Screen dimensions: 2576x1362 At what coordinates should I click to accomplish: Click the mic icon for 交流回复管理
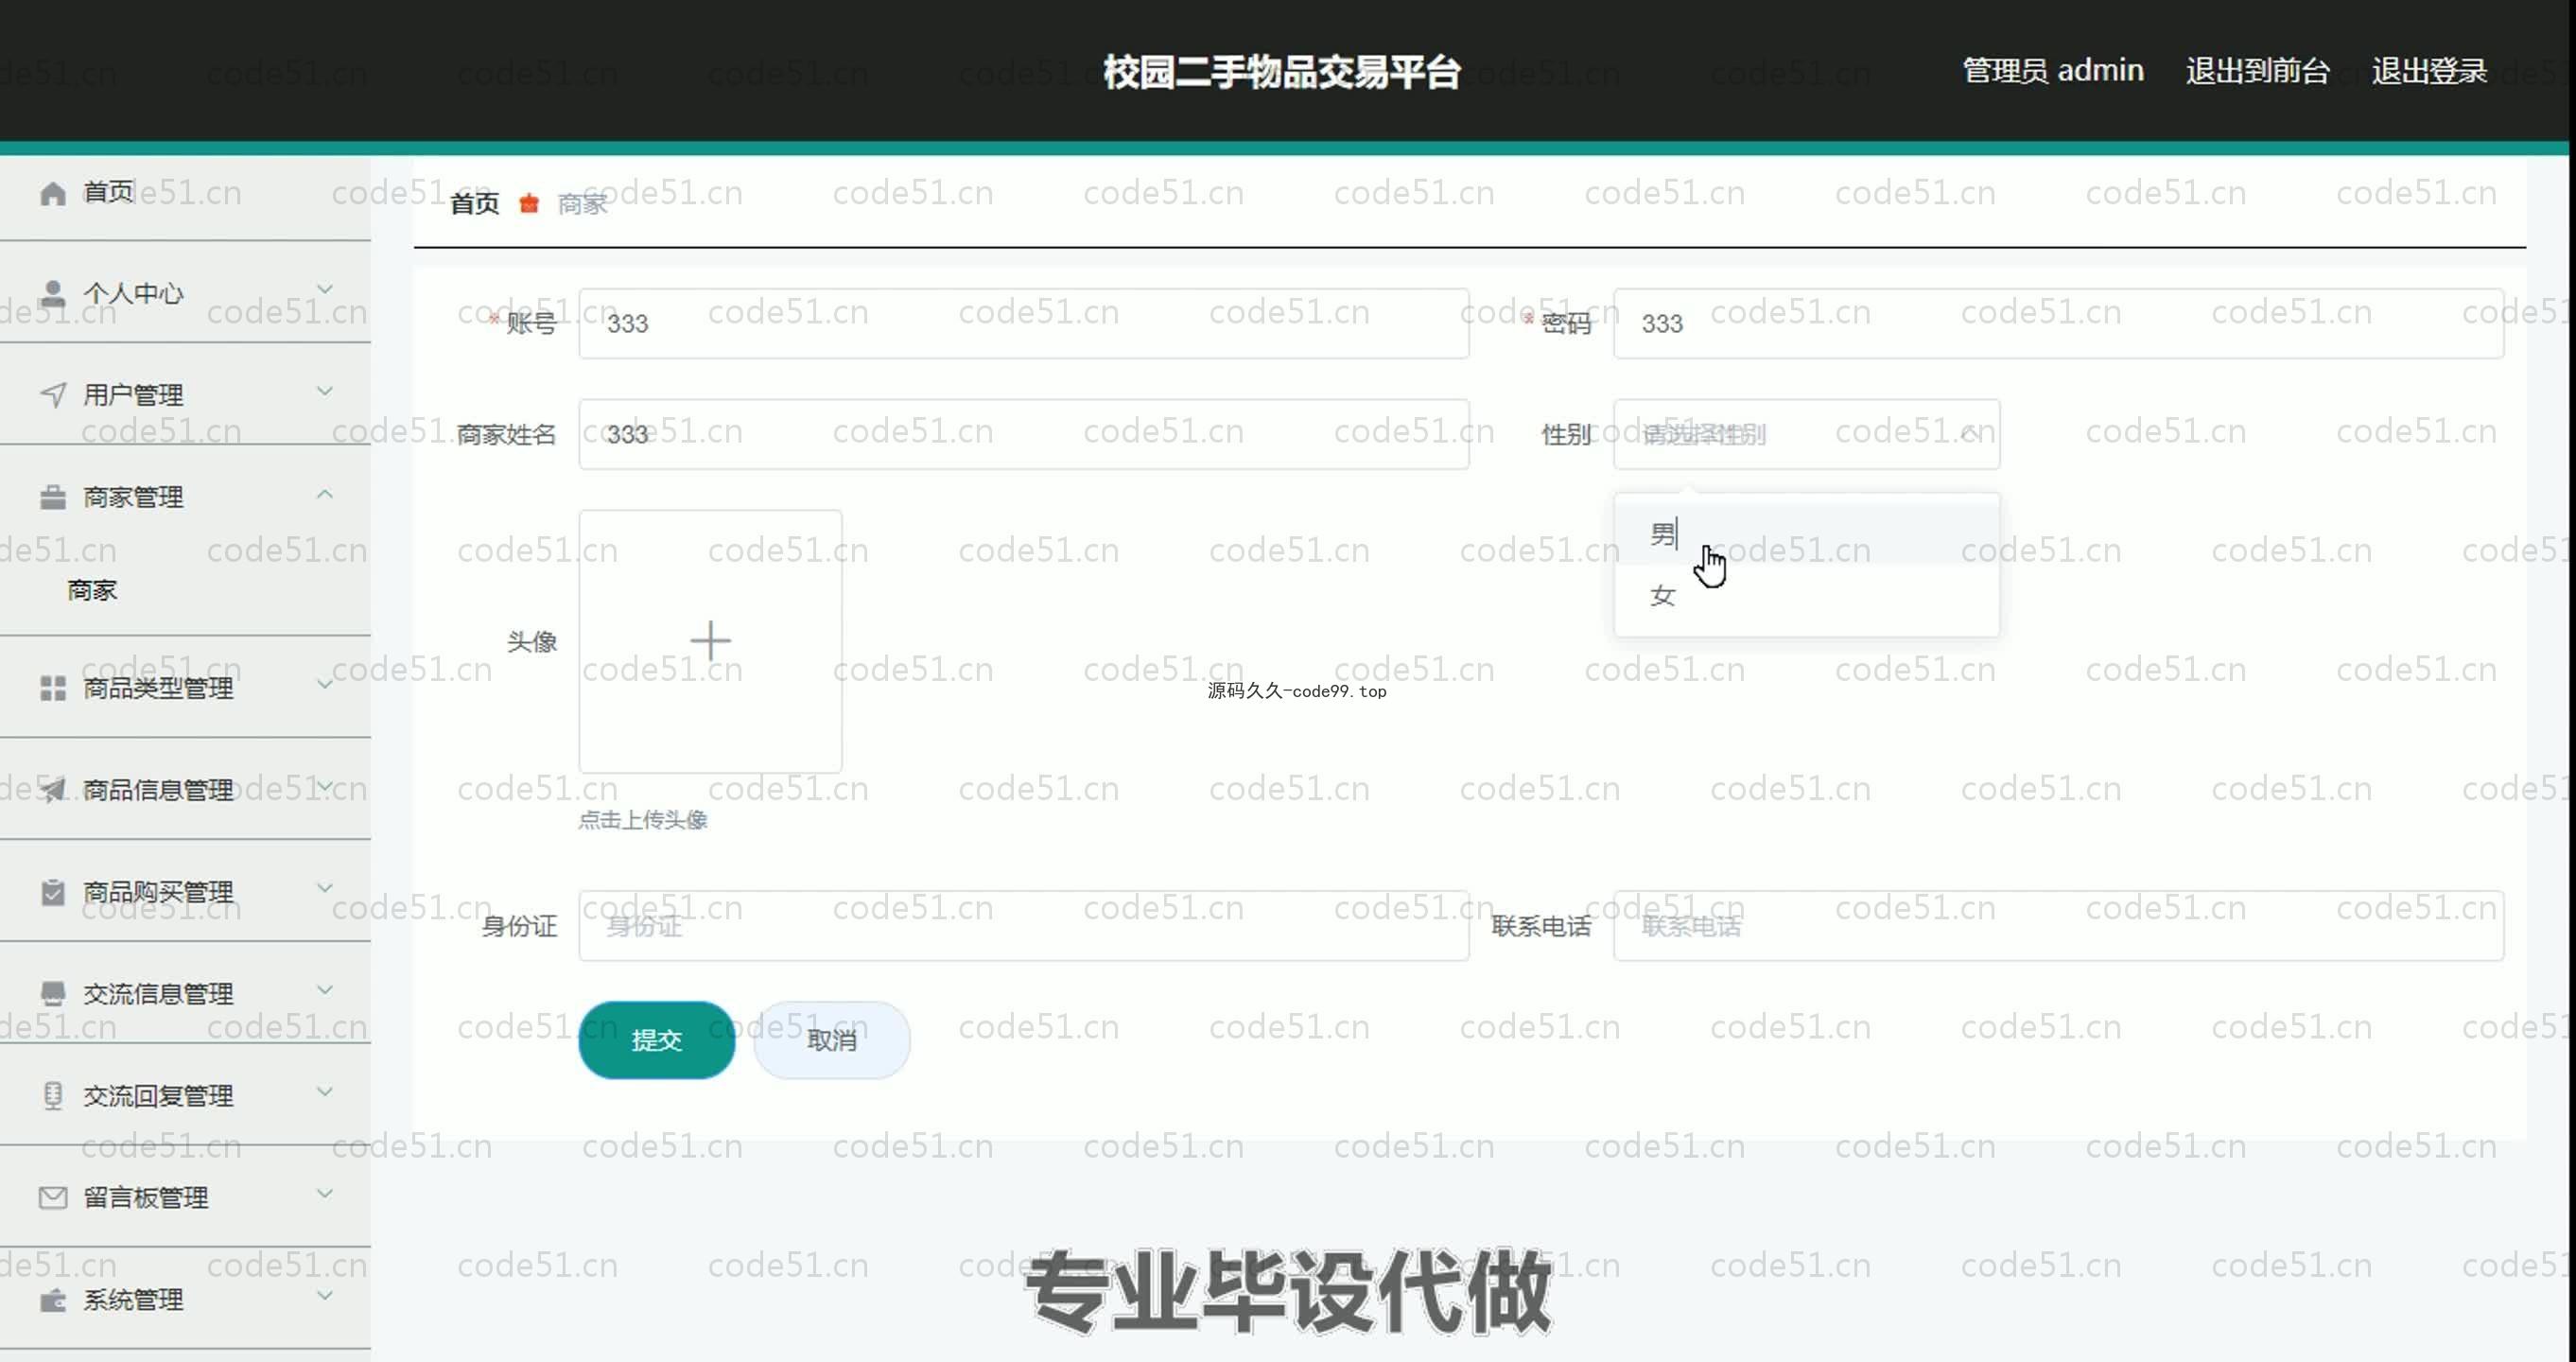53,1096
